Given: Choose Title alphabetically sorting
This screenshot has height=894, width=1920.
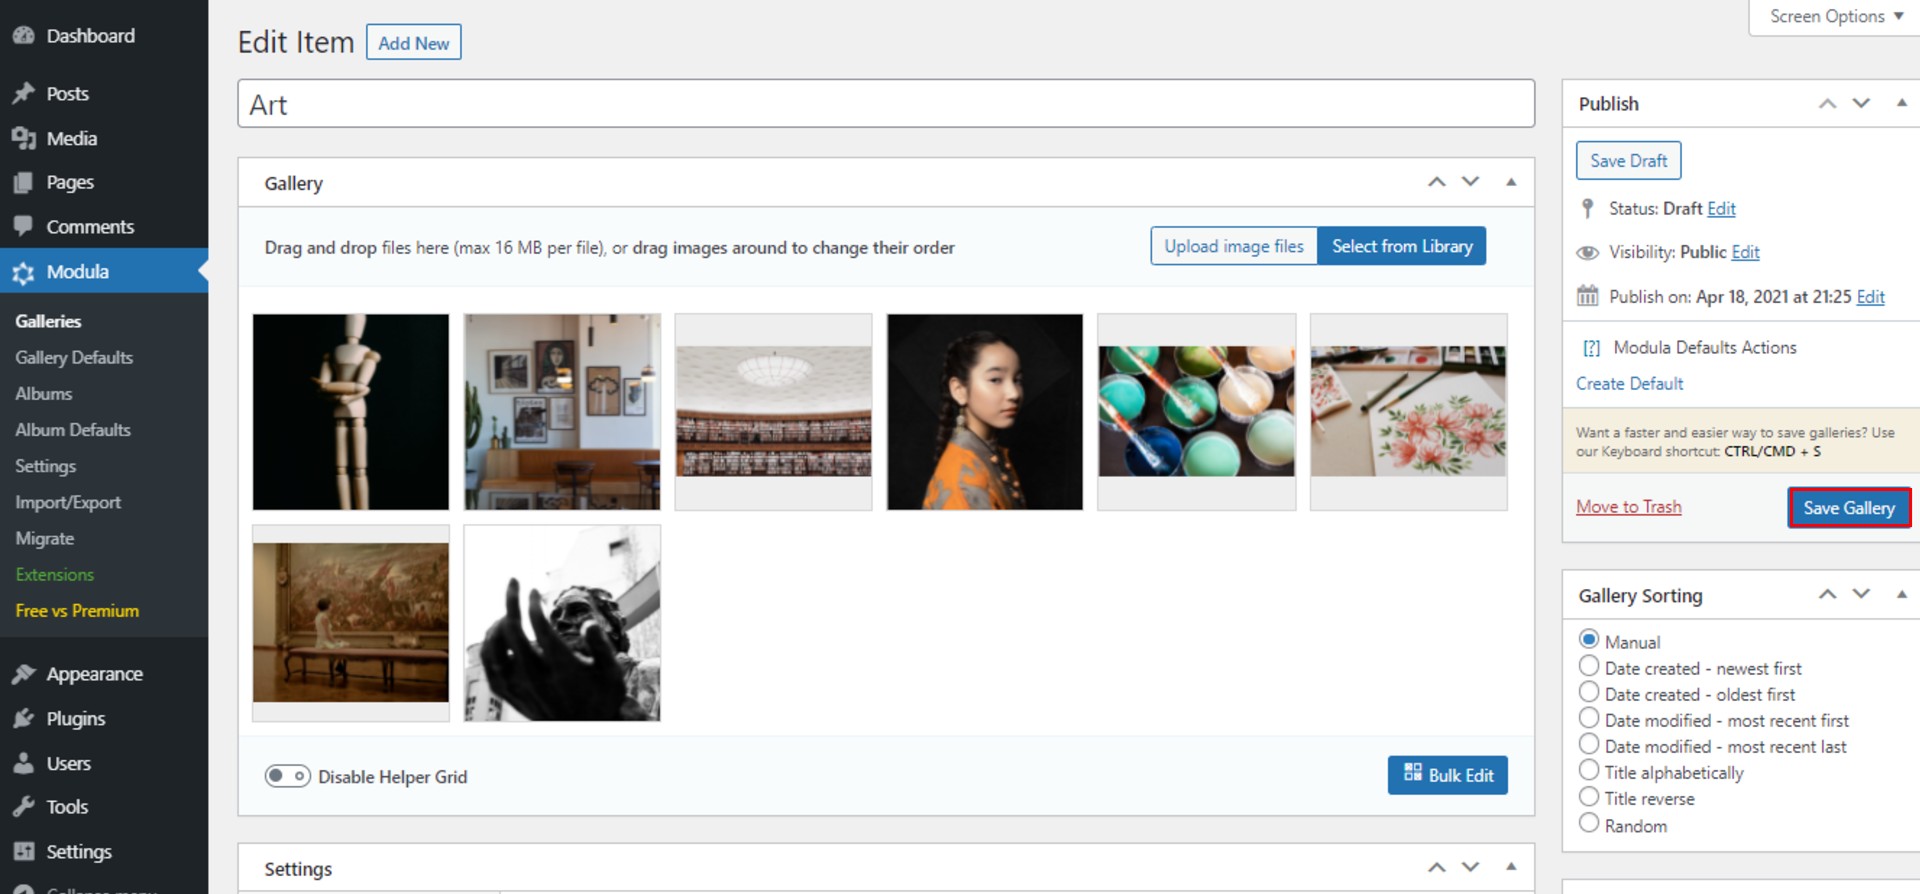Looking at the screenshot, I should pos(1588,770).
